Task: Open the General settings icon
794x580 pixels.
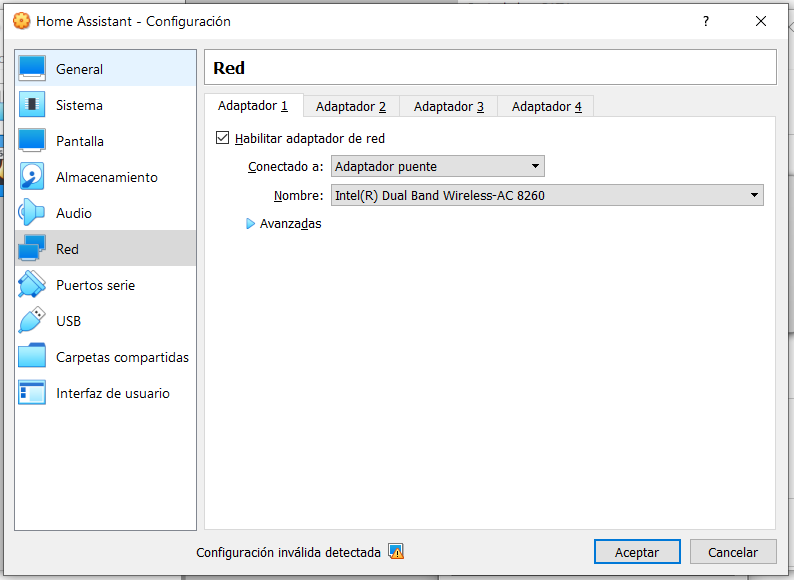Action: pos(32,69)
